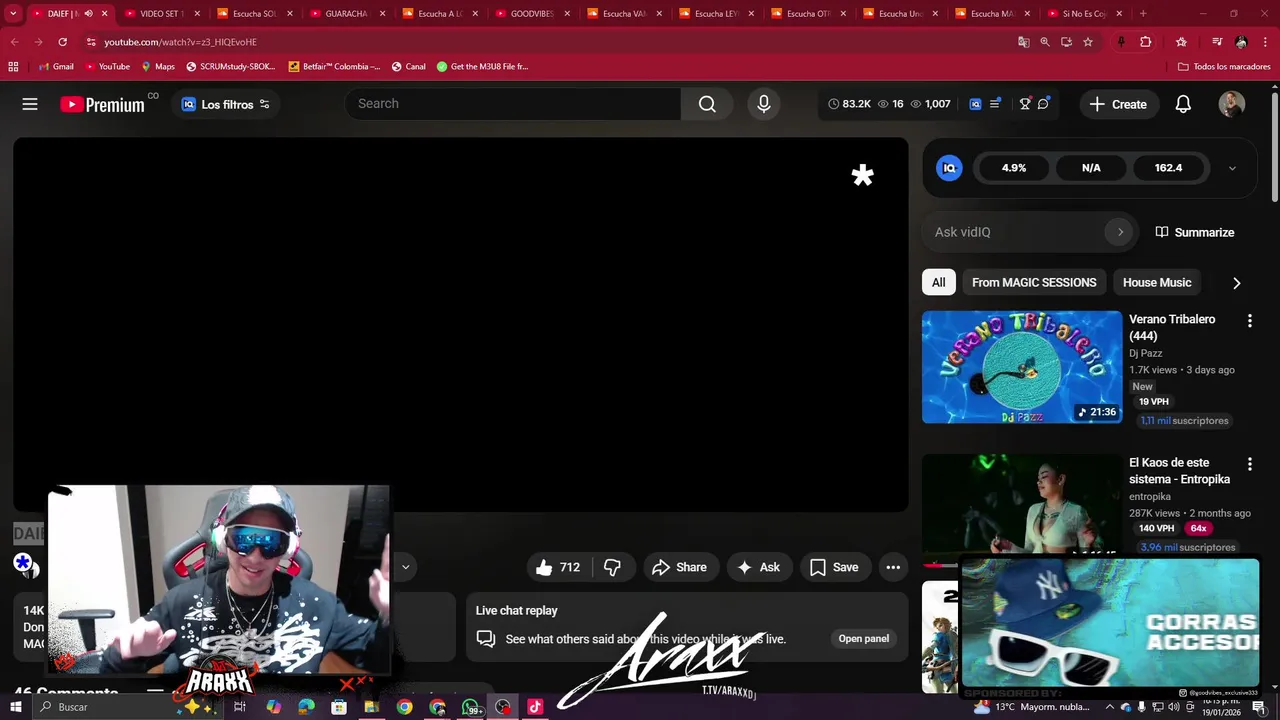Image resolution: width=1280 pixels, height=720 pixels.
Task: Click the magnifier search button
Action: click(707, 104)
